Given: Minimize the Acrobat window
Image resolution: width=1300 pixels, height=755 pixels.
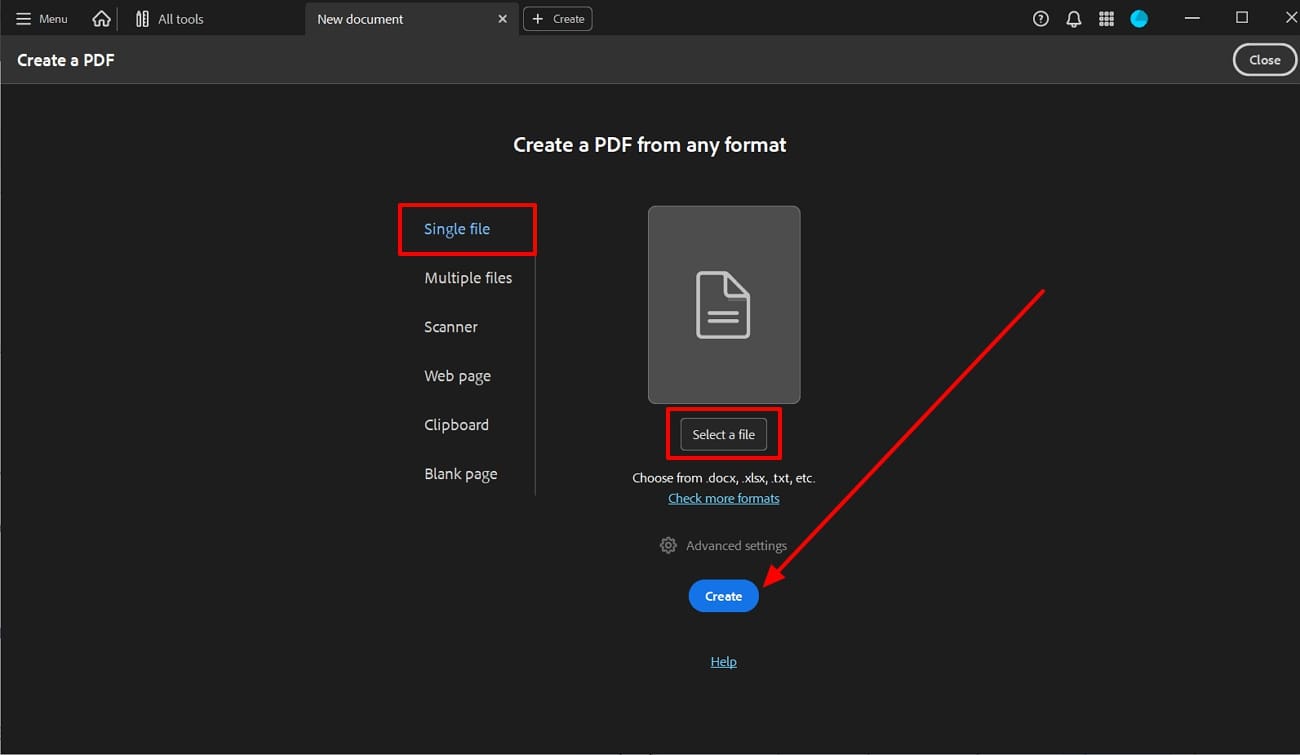Looking at the screenshot, I should click(1192, 18).
